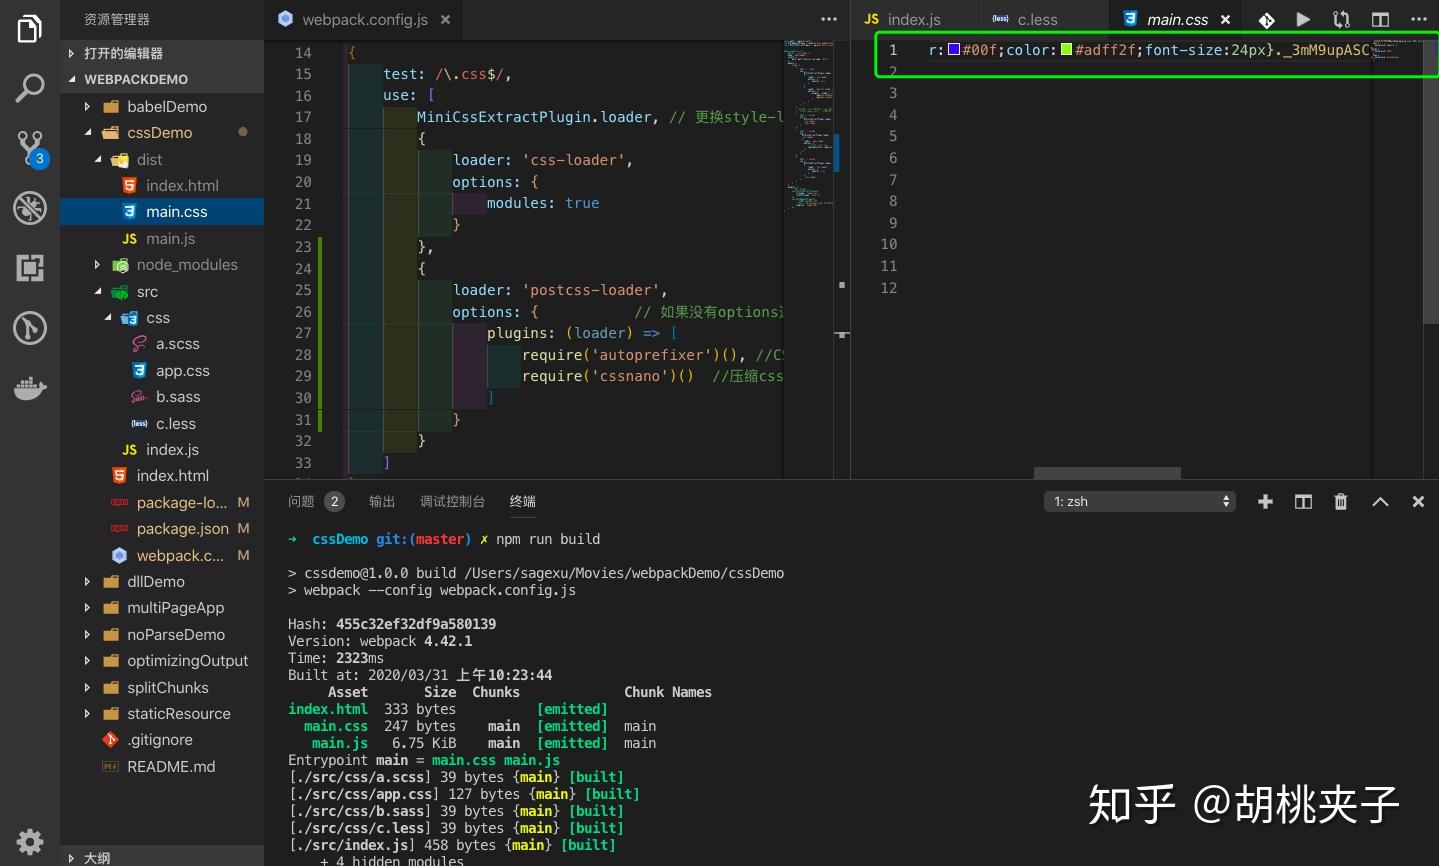Split the editor with the split icon
Image resolution: width=1439 pixels, height=866 pixels.
(x=1381, y=19)
